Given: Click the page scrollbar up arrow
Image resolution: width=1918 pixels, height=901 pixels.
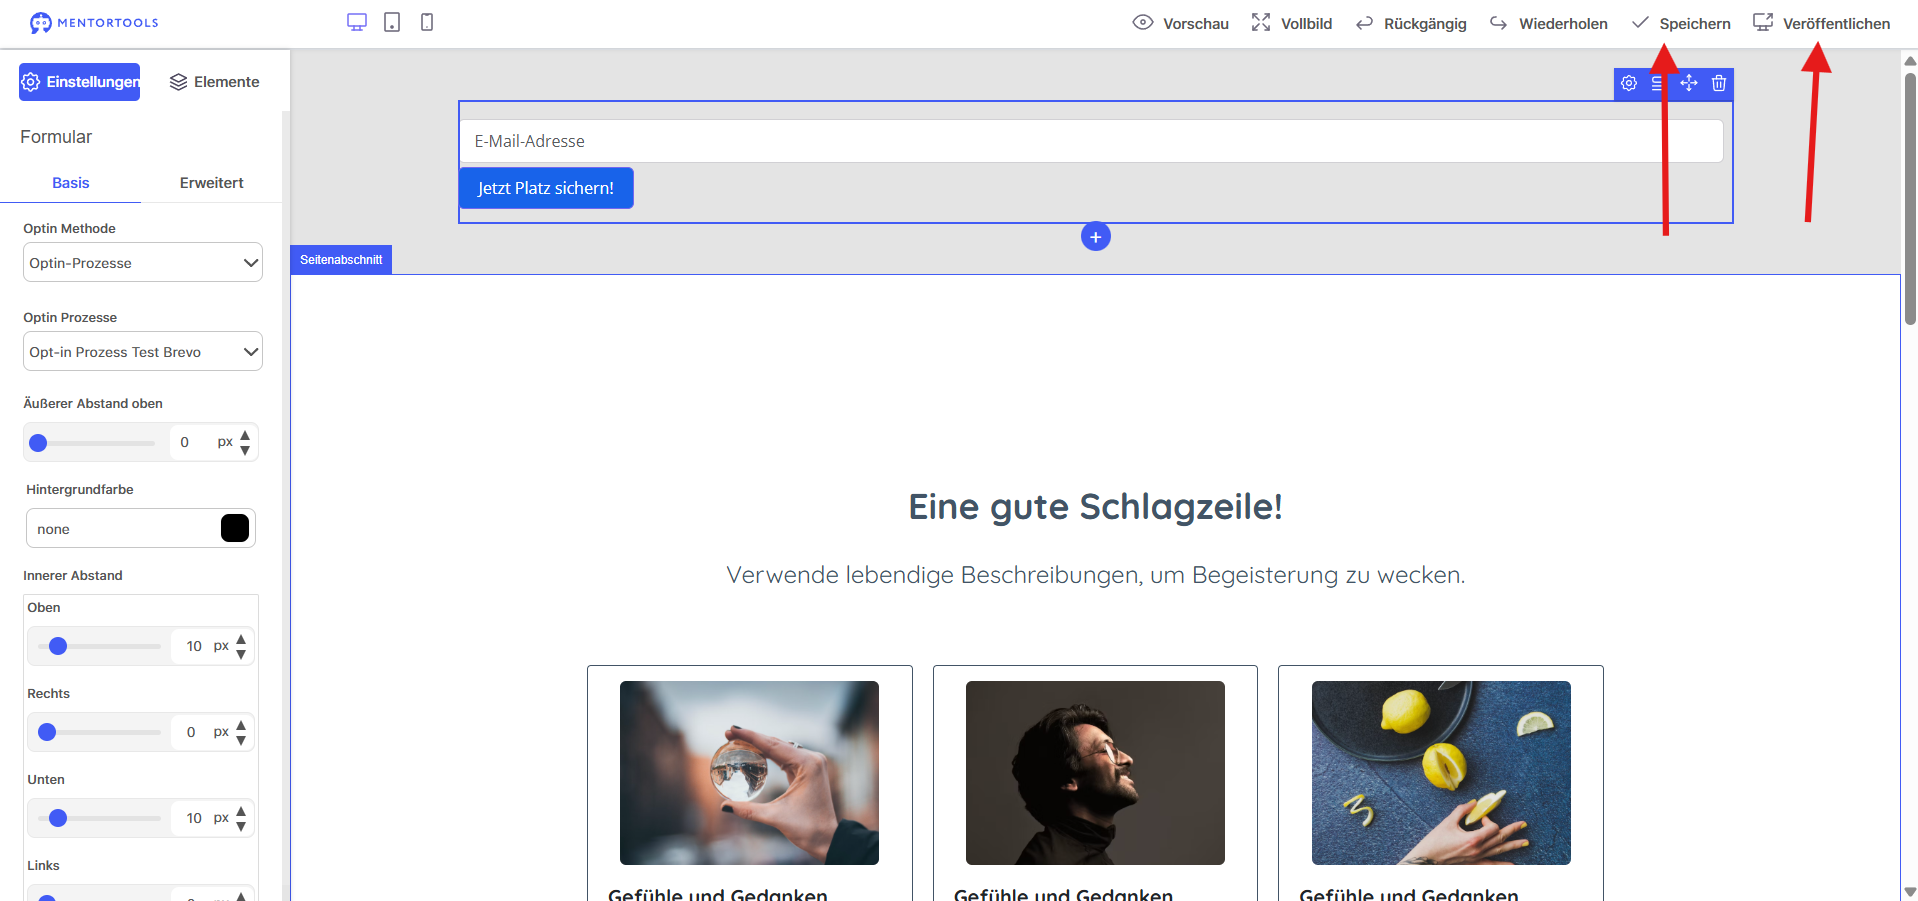Looking at the screenshot, I should [1910, 61].
